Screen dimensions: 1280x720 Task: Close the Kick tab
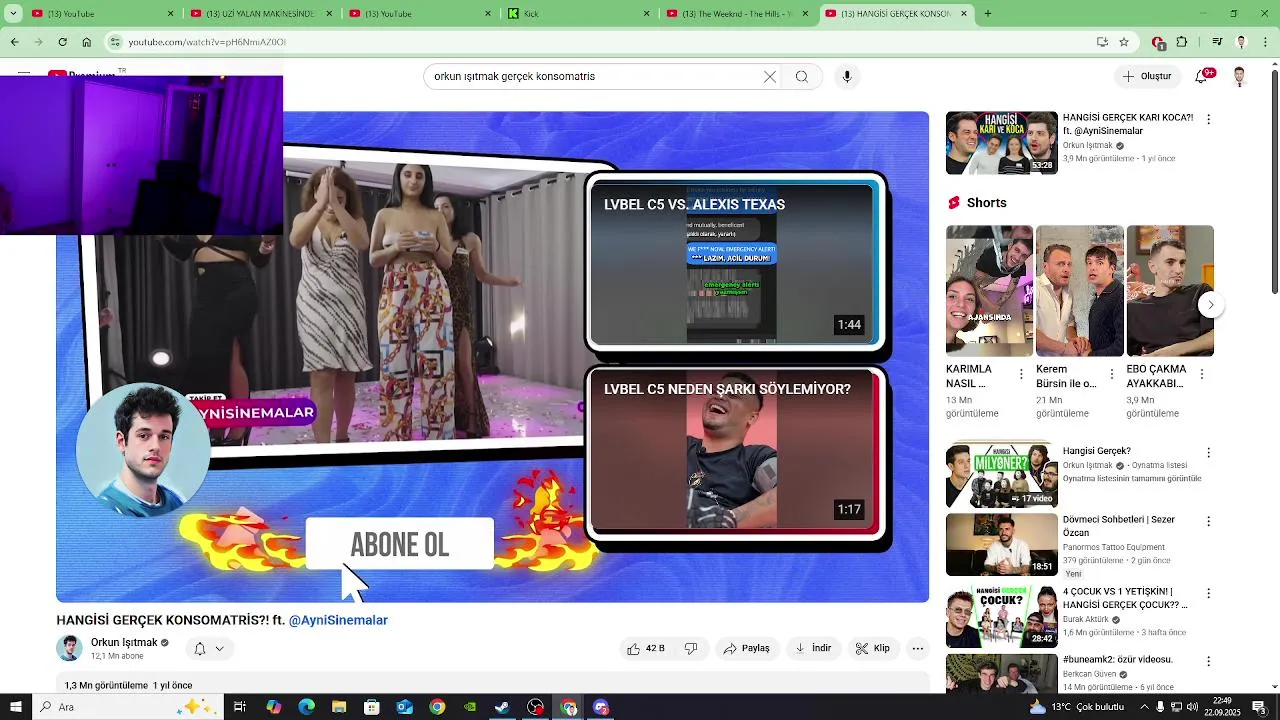647,14
